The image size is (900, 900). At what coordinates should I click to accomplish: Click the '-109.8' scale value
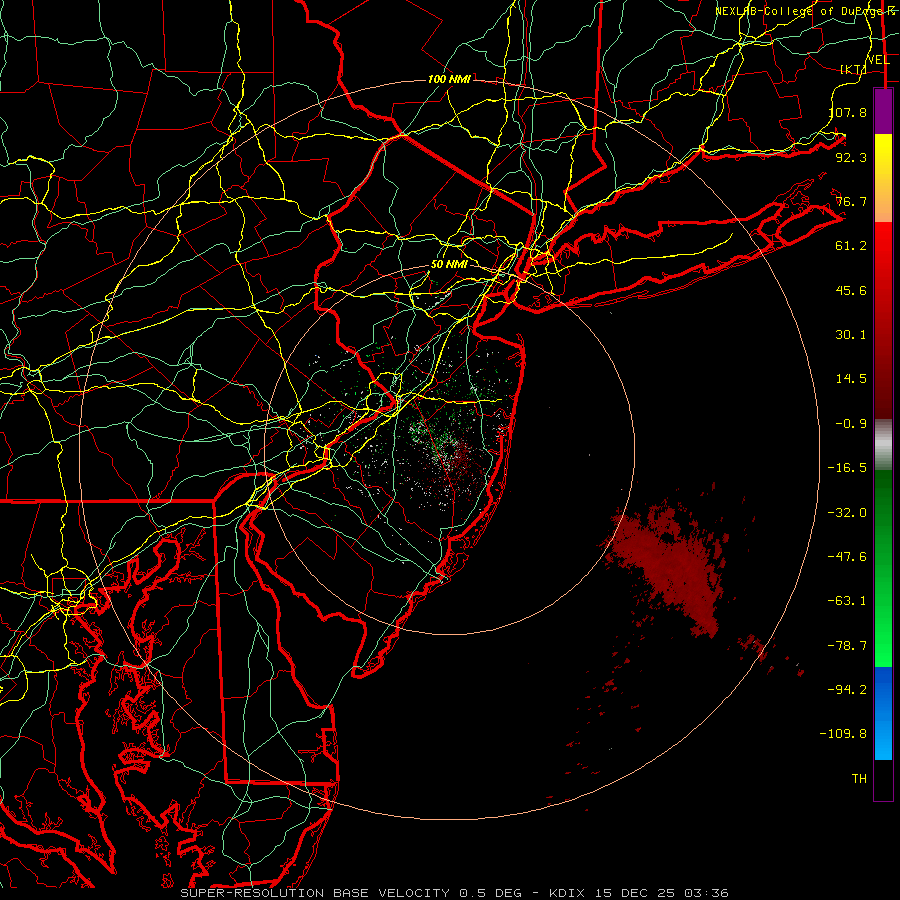pos(843,734)
